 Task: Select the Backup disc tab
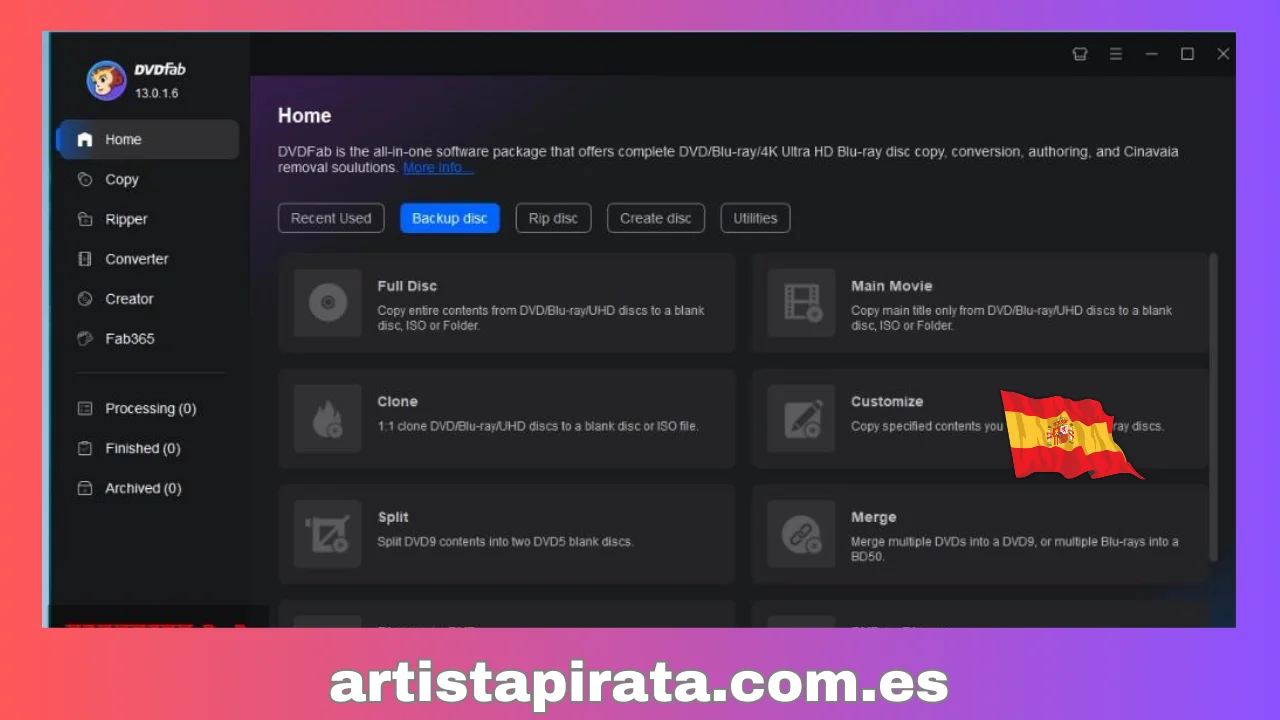point(450,218)
